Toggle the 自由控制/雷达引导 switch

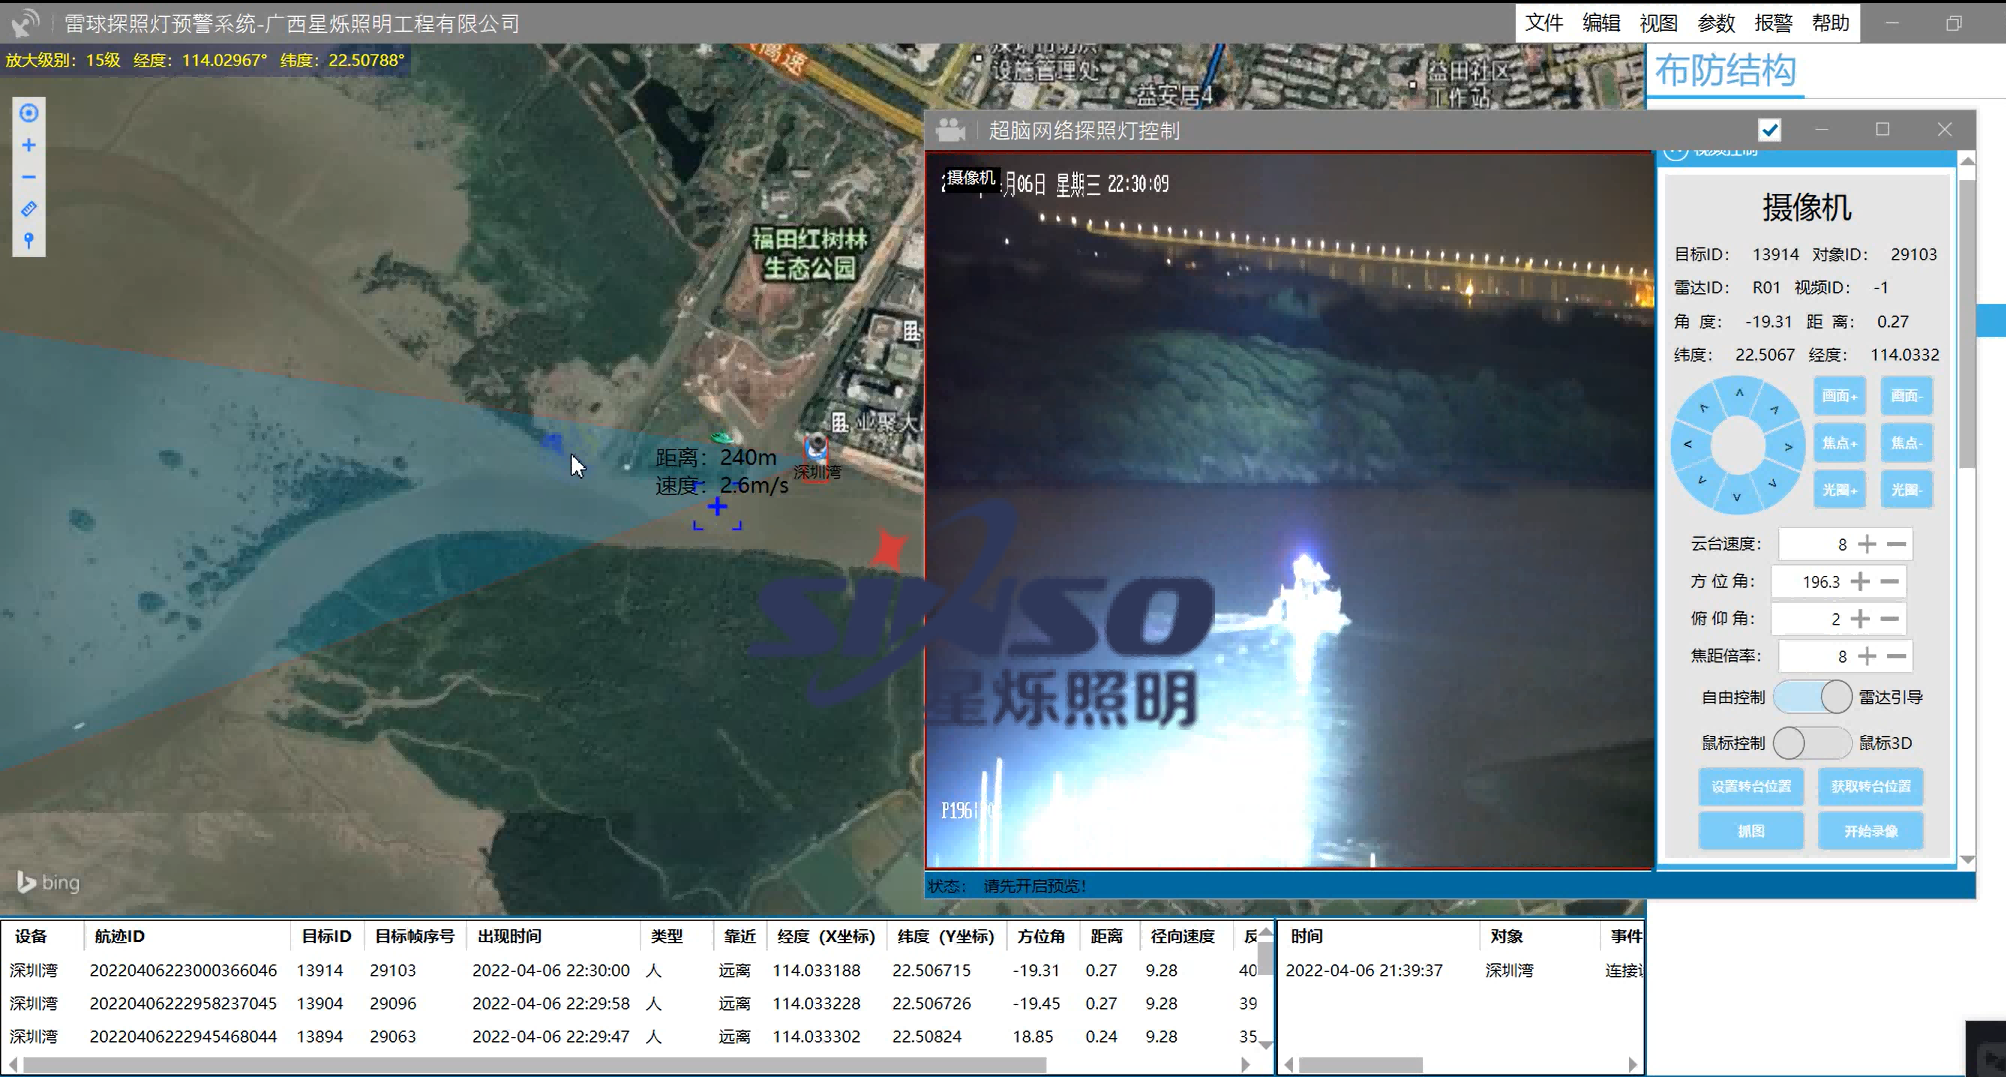1811,697
